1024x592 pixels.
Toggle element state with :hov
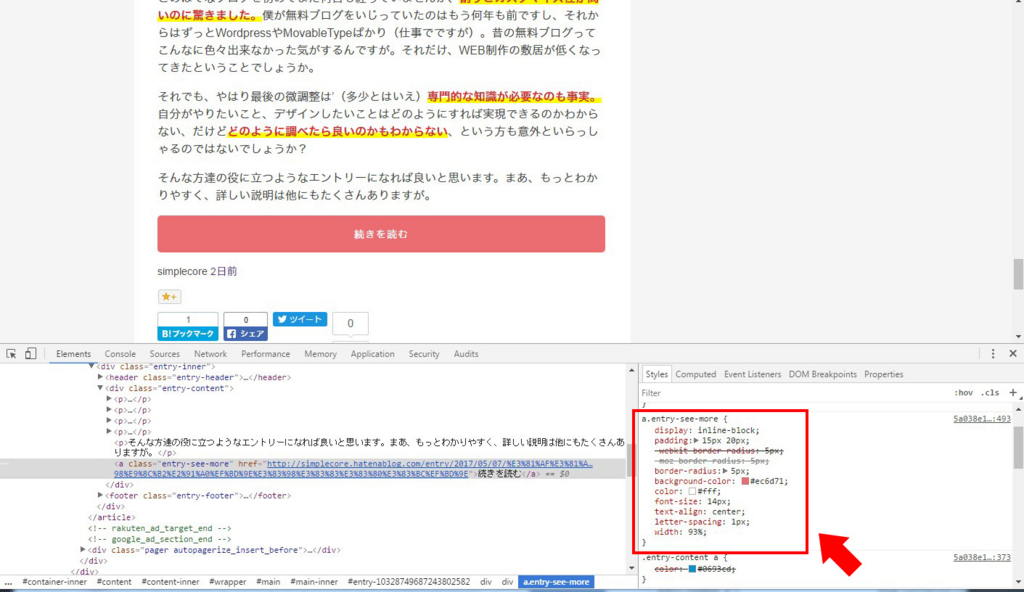tap(964, 392)
